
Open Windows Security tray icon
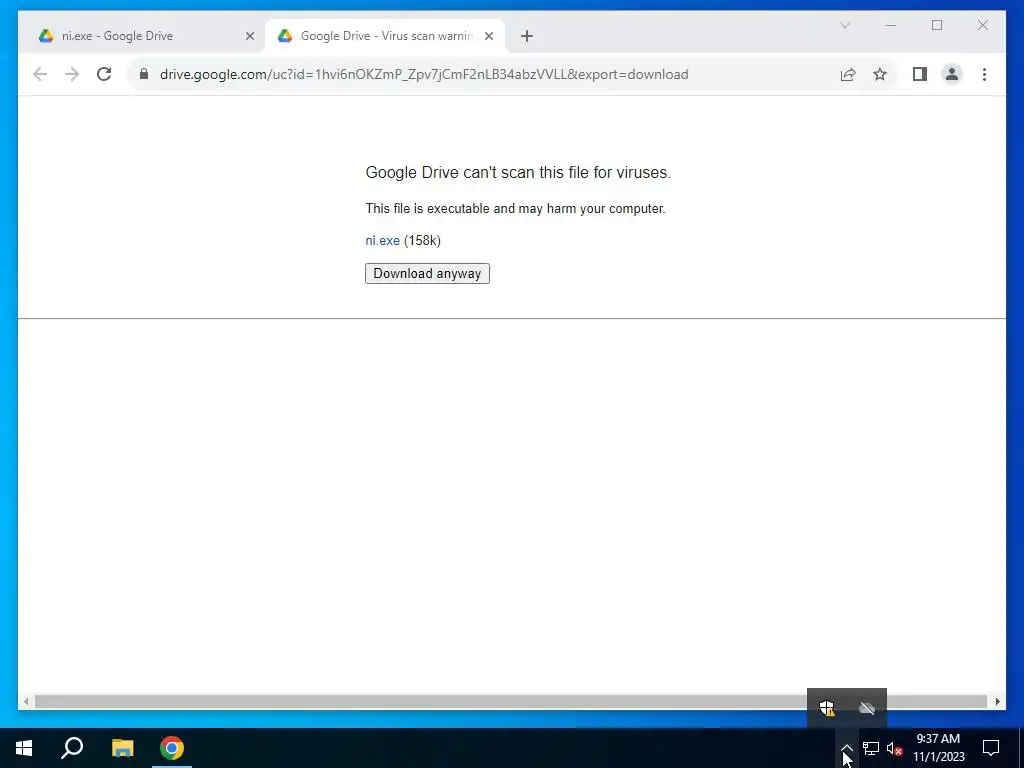tap(827, 708)
